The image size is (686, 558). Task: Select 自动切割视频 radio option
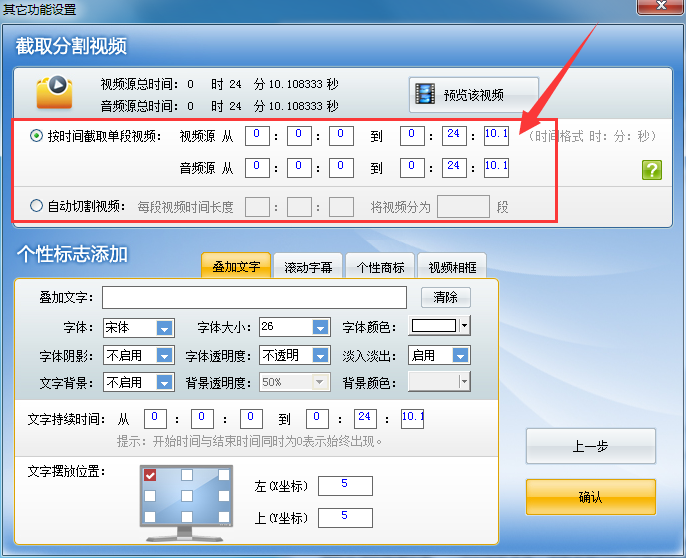[x=37, y=206]
